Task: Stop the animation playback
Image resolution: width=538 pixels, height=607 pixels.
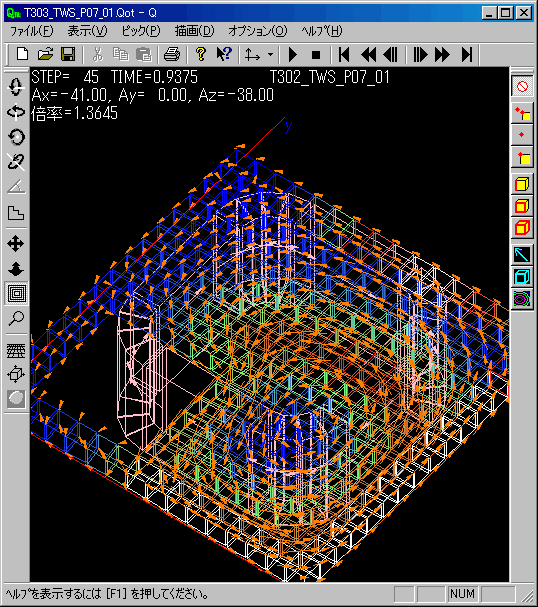Action: 316,55
